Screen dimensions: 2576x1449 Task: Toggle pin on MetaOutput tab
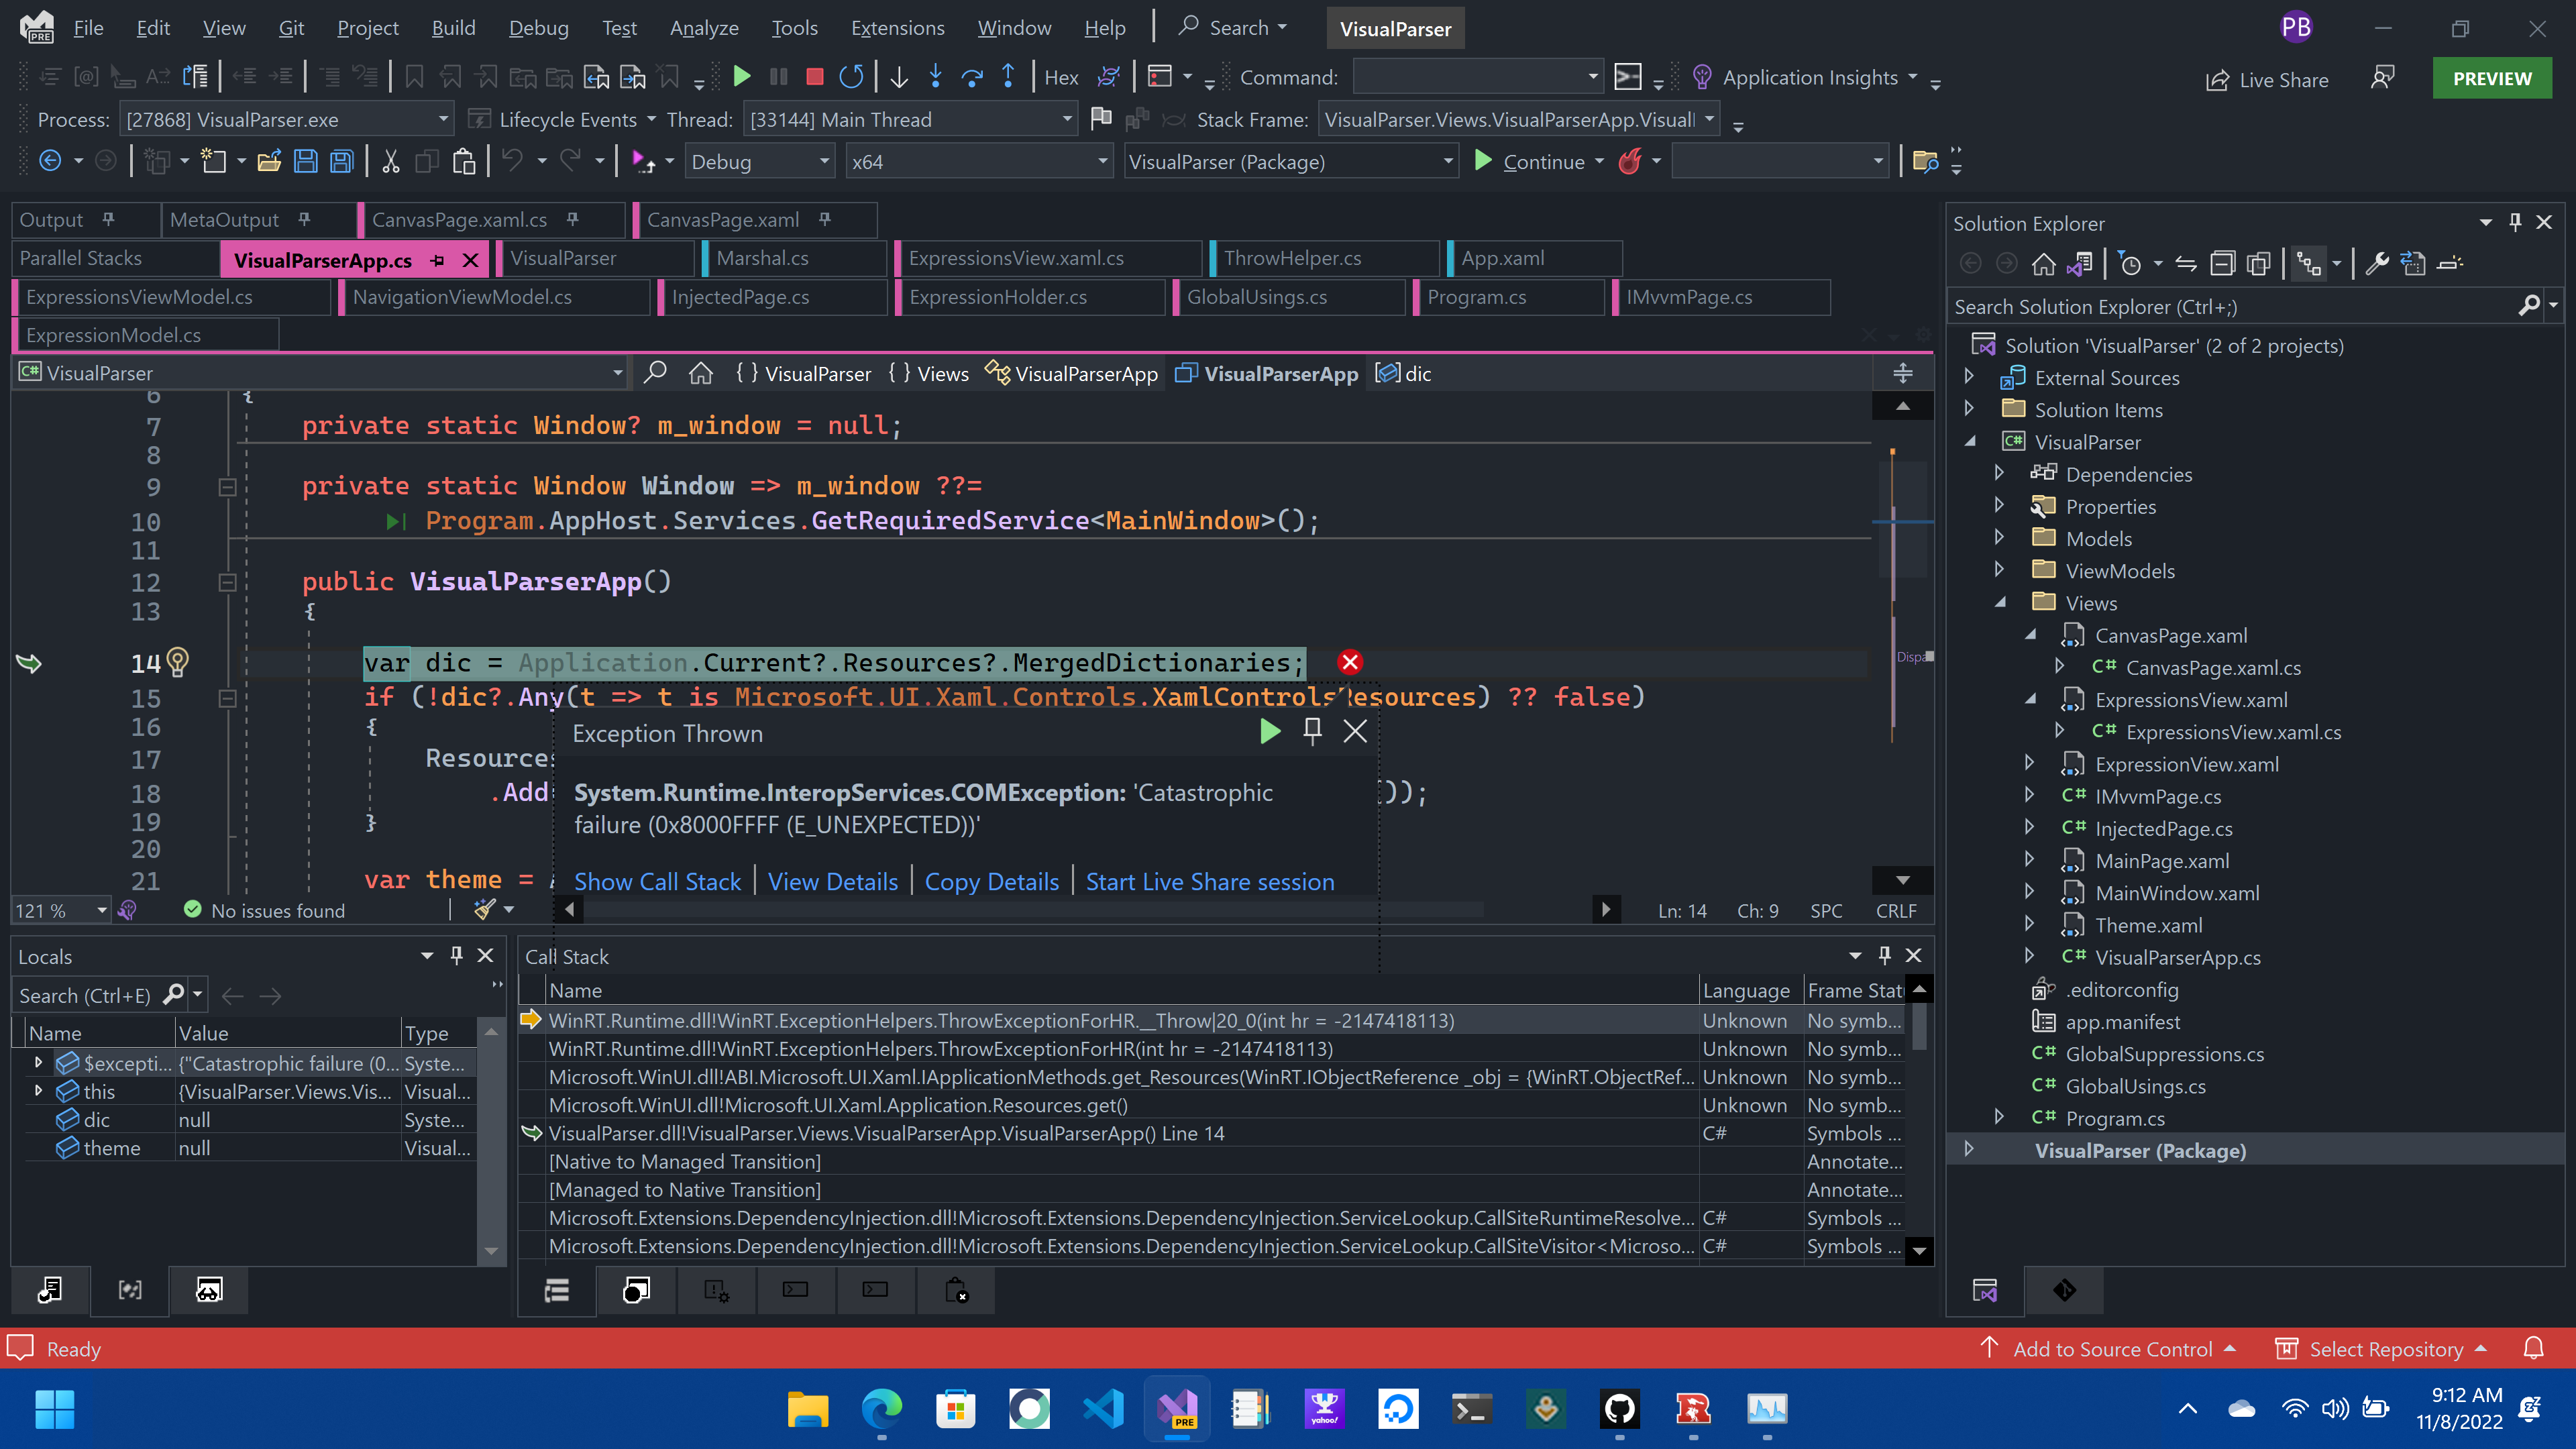click(304, 218)
